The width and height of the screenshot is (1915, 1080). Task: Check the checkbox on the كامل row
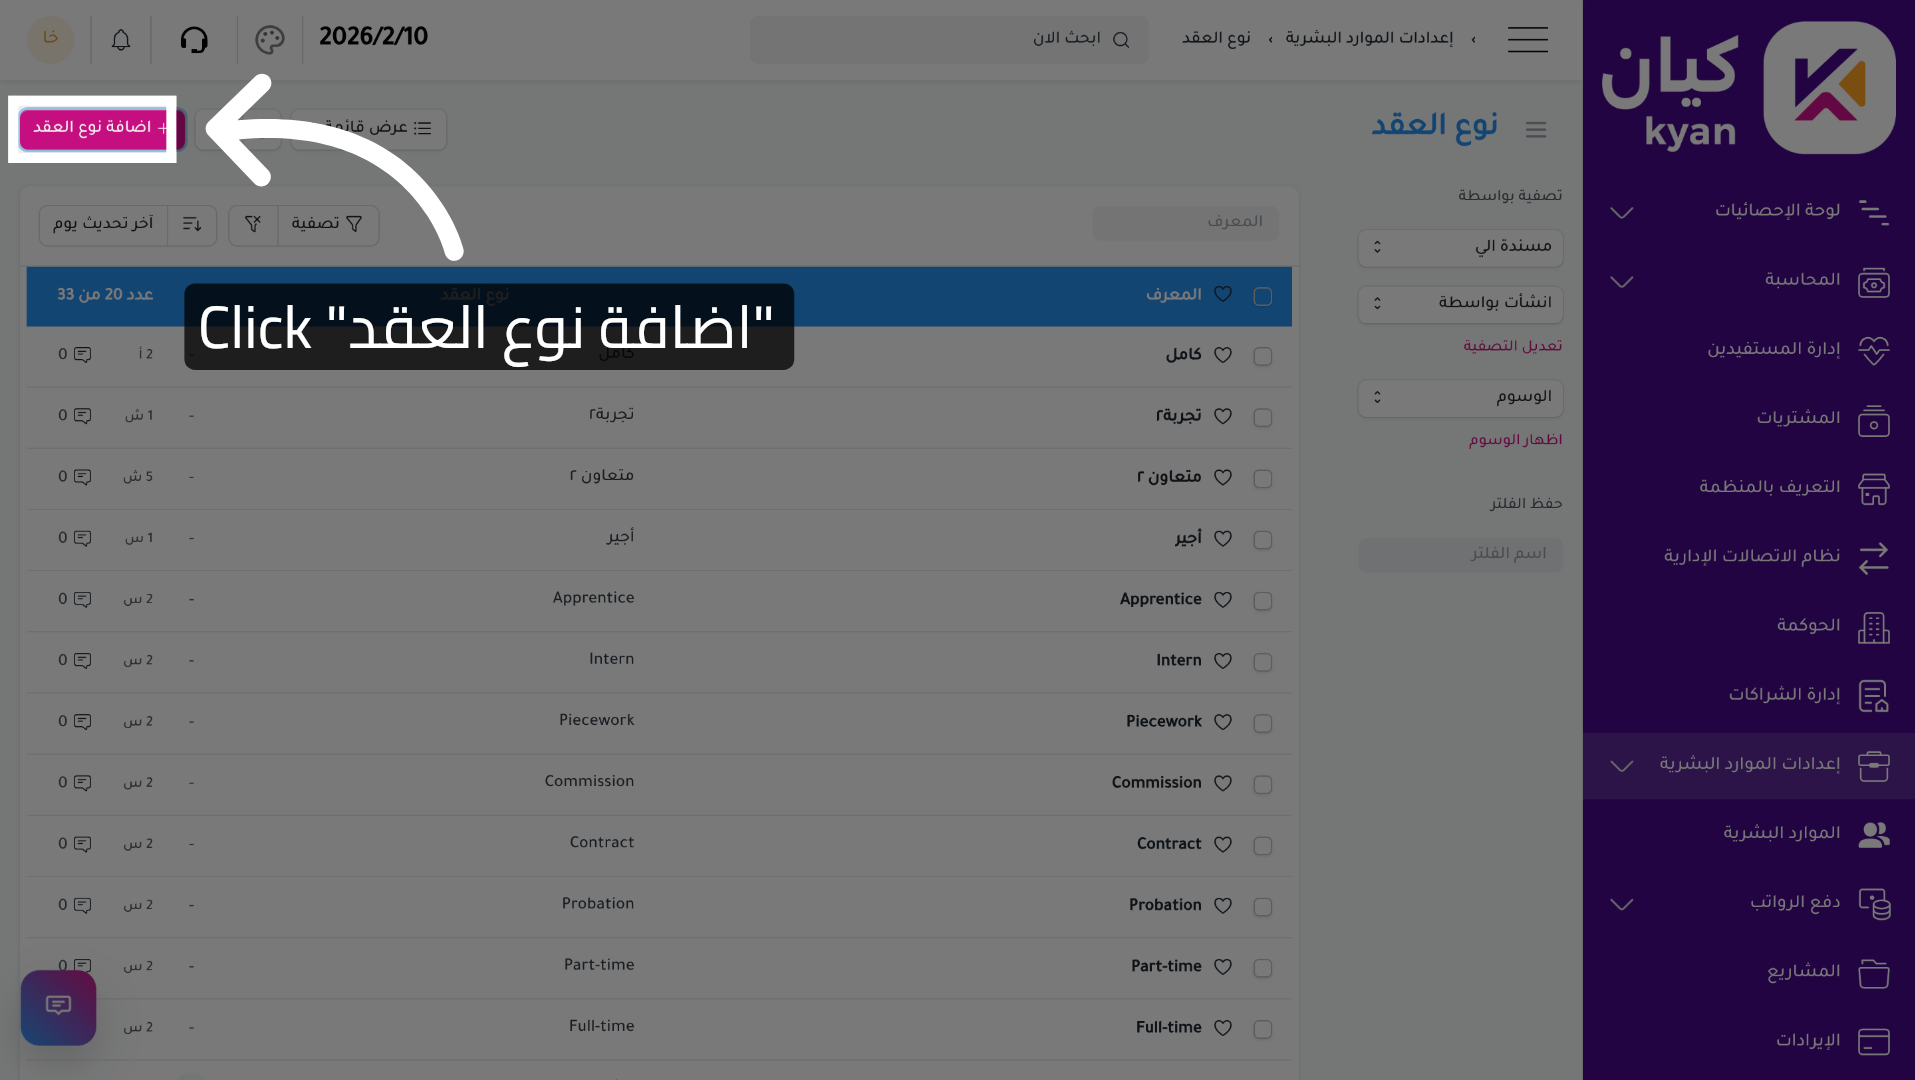pos(1262,356)
